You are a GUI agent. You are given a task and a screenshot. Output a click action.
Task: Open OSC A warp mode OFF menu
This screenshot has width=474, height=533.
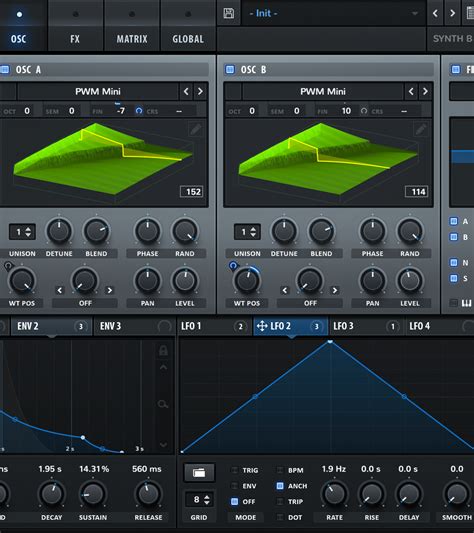(x=85, y=303)
